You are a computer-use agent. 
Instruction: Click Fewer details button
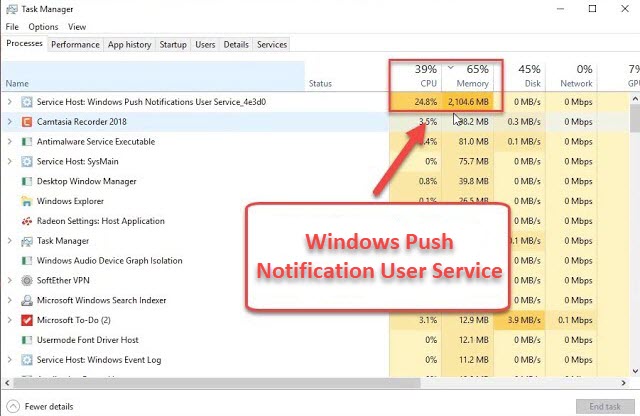pyautogui.click(x=40, y=407)
